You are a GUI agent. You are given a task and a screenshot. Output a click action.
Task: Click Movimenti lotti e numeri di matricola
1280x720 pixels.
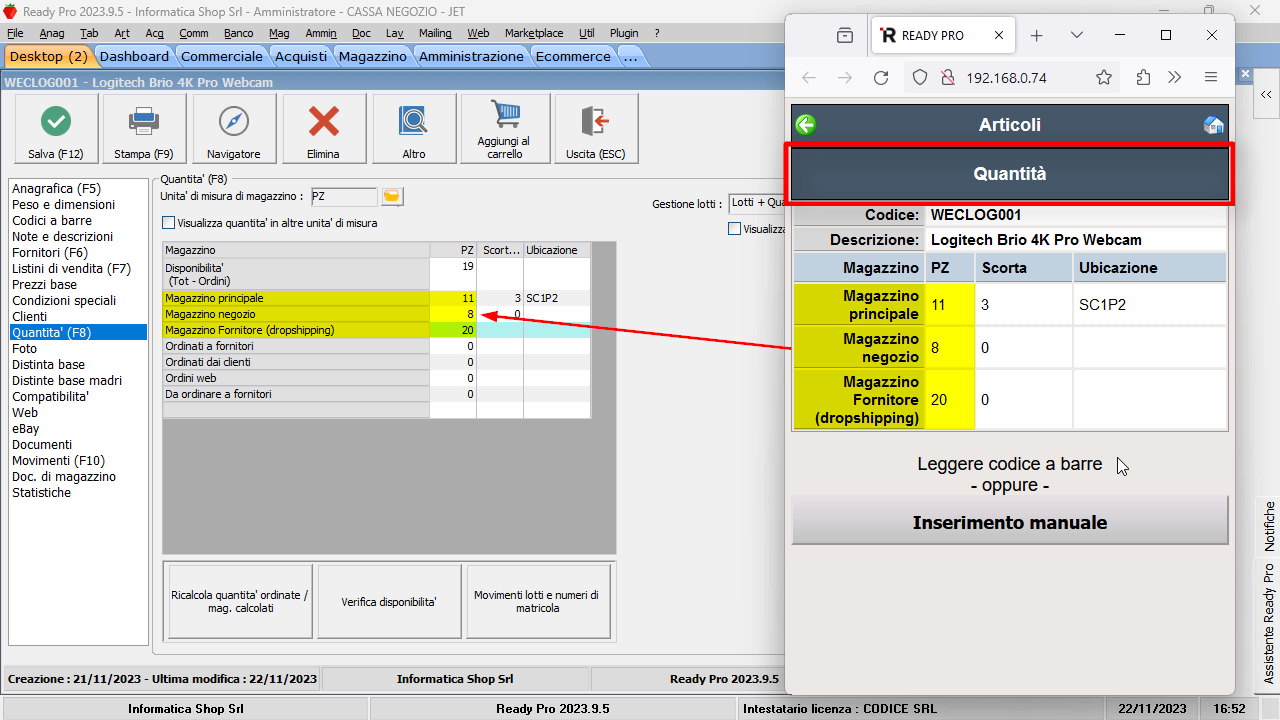point(538,602)
